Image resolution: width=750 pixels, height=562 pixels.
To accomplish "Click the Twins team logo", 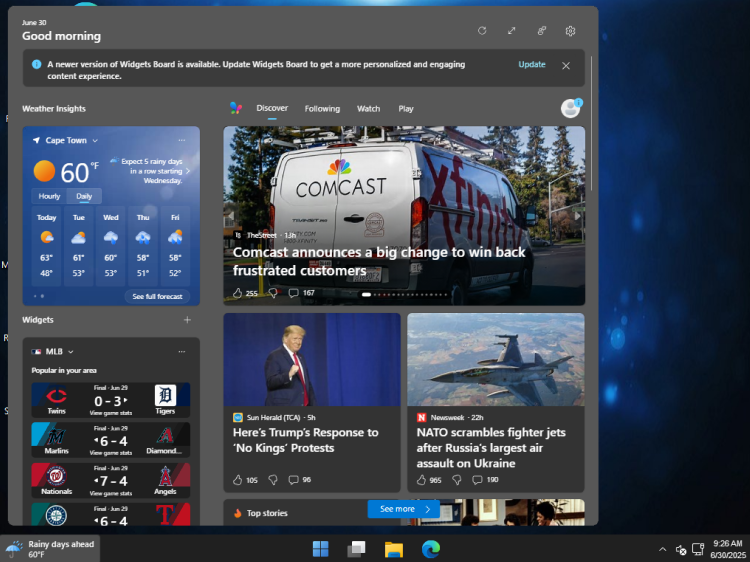I will [x=56, y=396].
